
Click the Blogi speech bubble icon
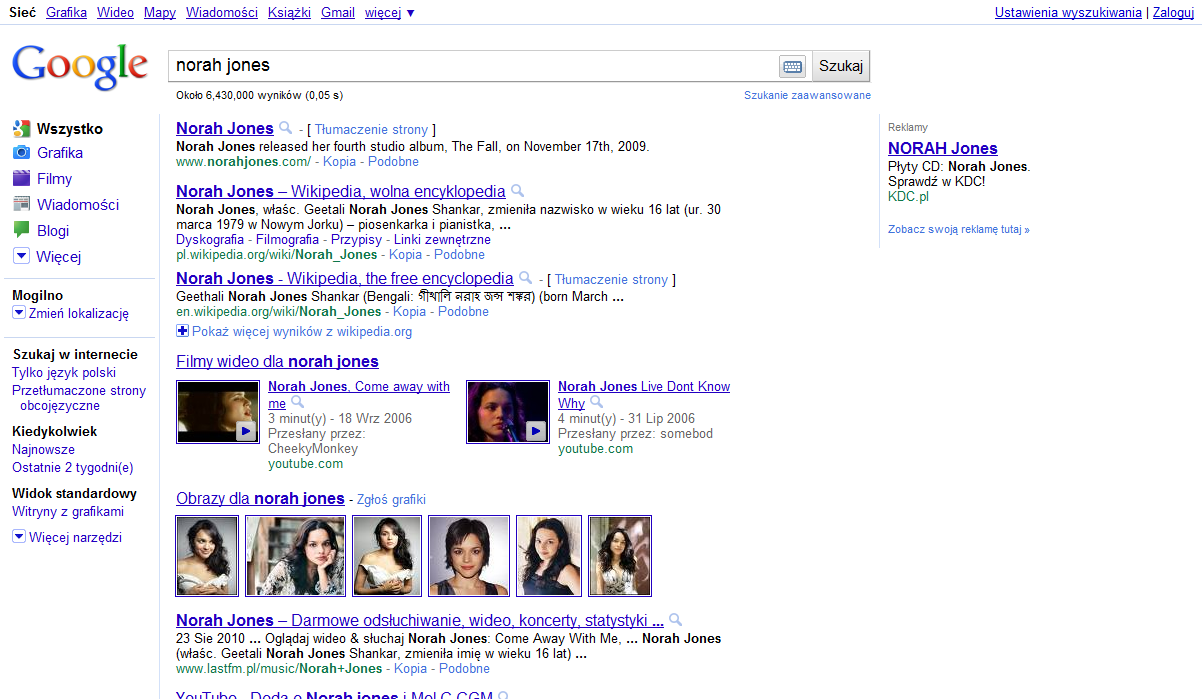(x=21, y=230)
